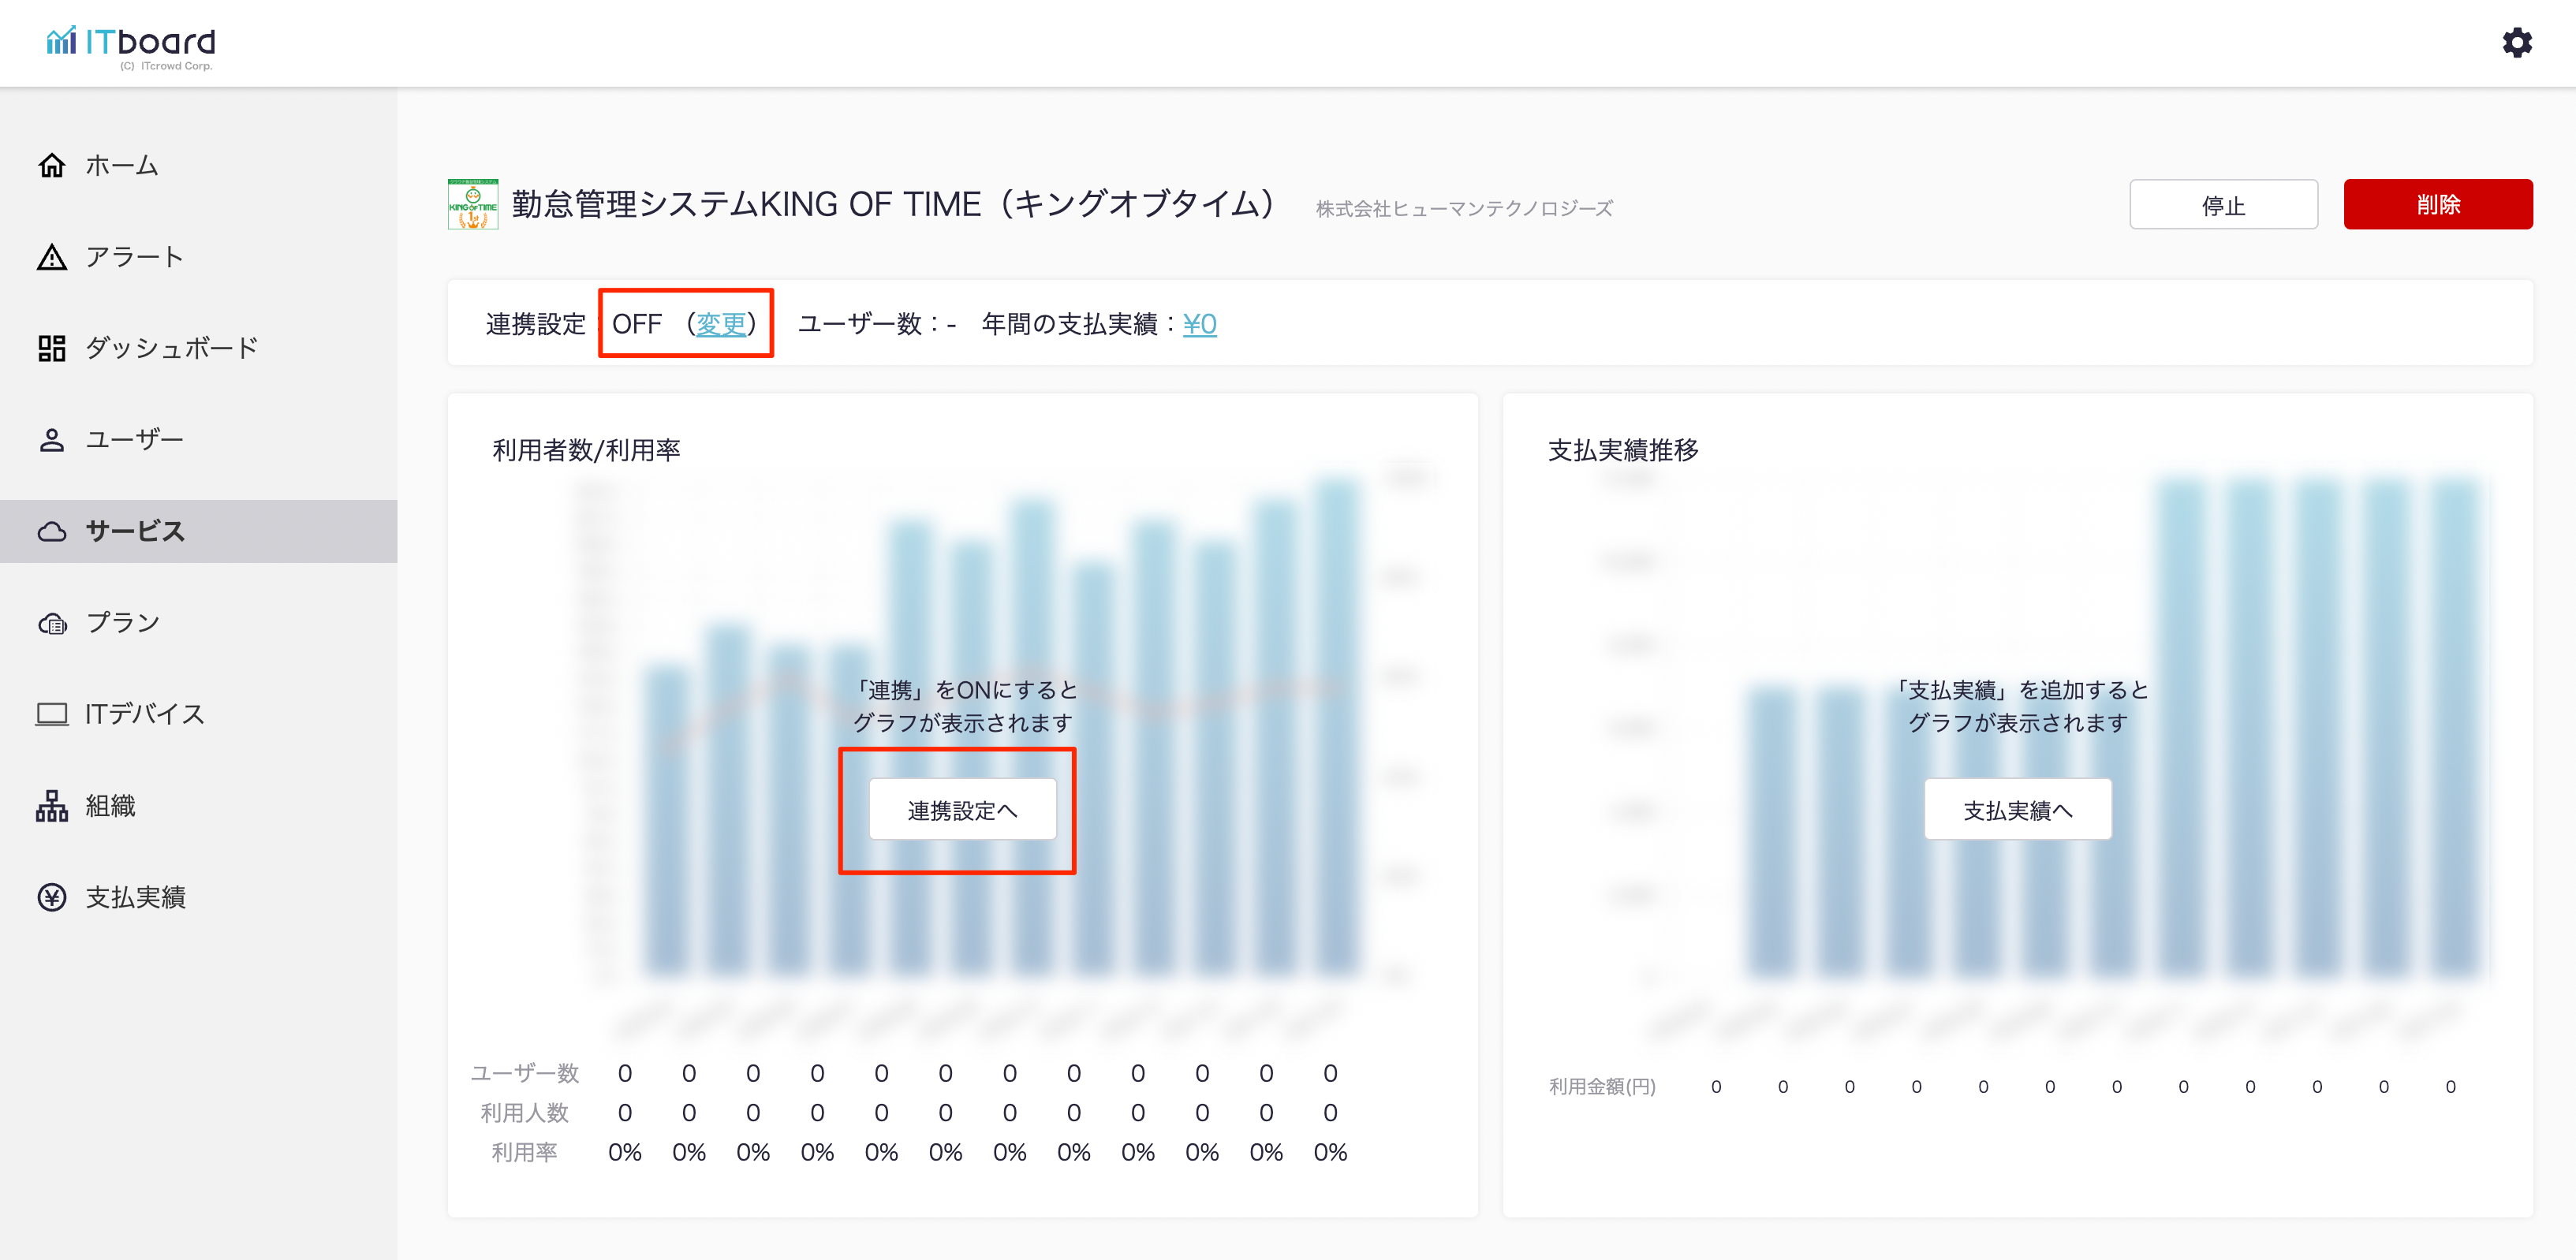Click the home icon in sidebar
Image resolution: width=2576 pixels, height=1260 pixels.
[x=52, y=165]
